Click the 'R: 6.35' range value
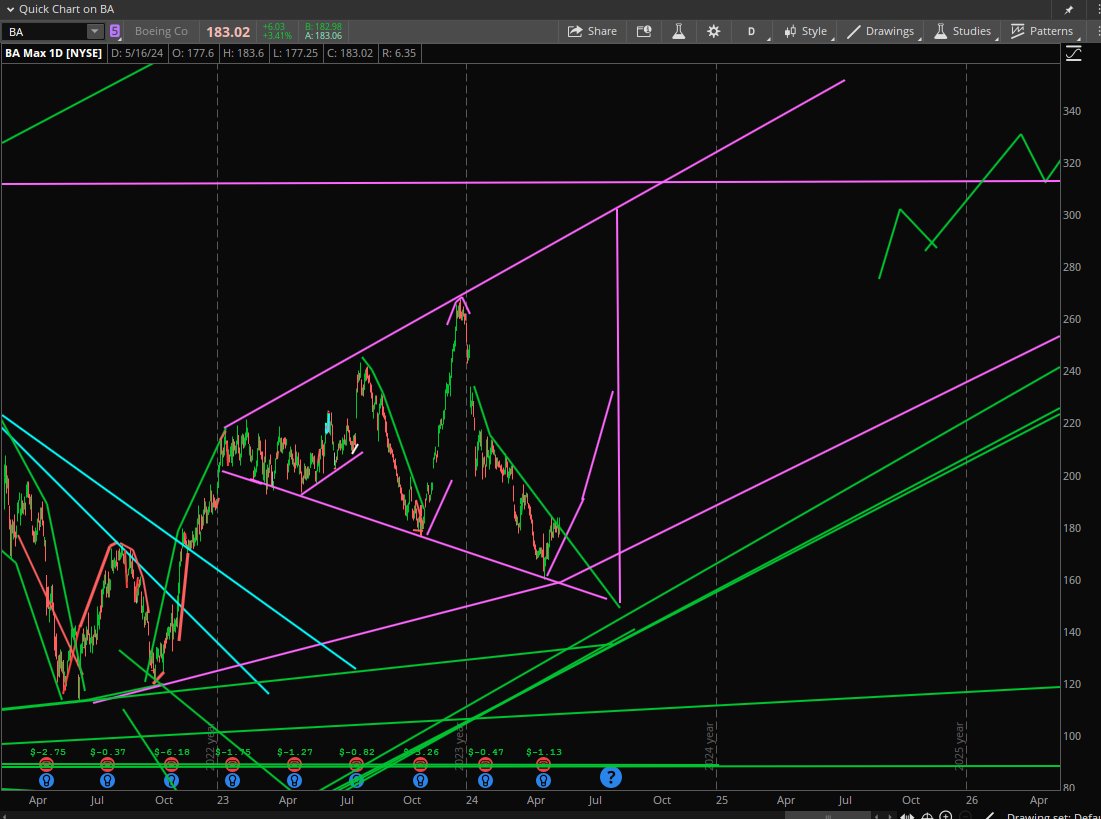 coord(399,53)
